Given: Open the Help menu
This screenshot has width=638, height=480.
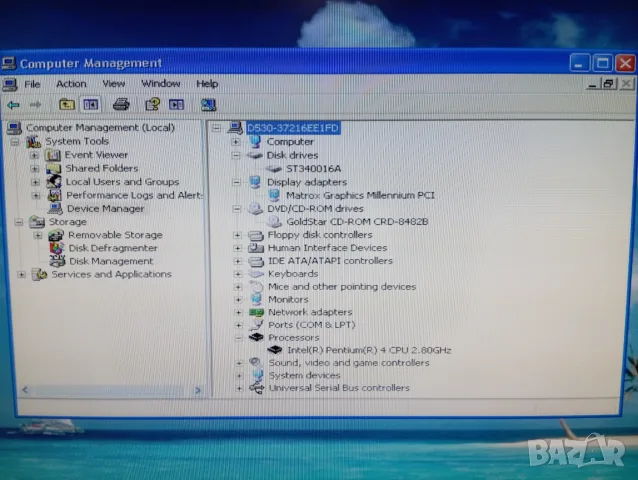Looking at the screenshot, I should pyautogui.click(x=207, y=84).
